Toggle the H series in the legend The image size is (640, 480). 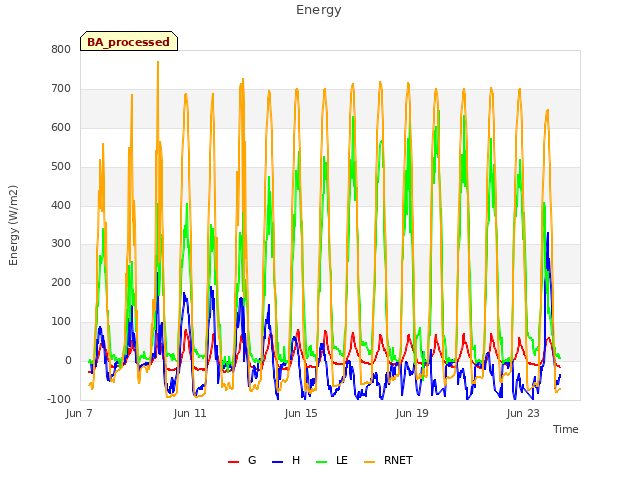(286, 460)
